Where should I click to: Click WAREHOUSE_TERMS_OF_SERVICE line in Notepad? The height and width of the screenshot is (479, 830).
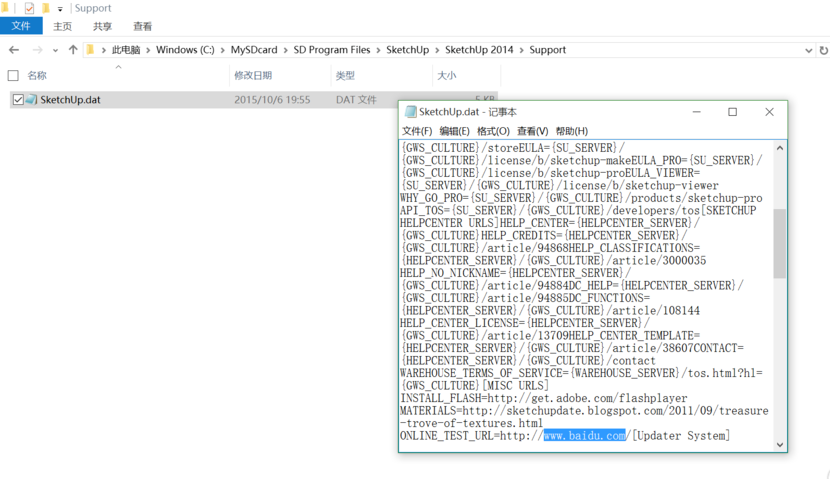tap(581, 373)
